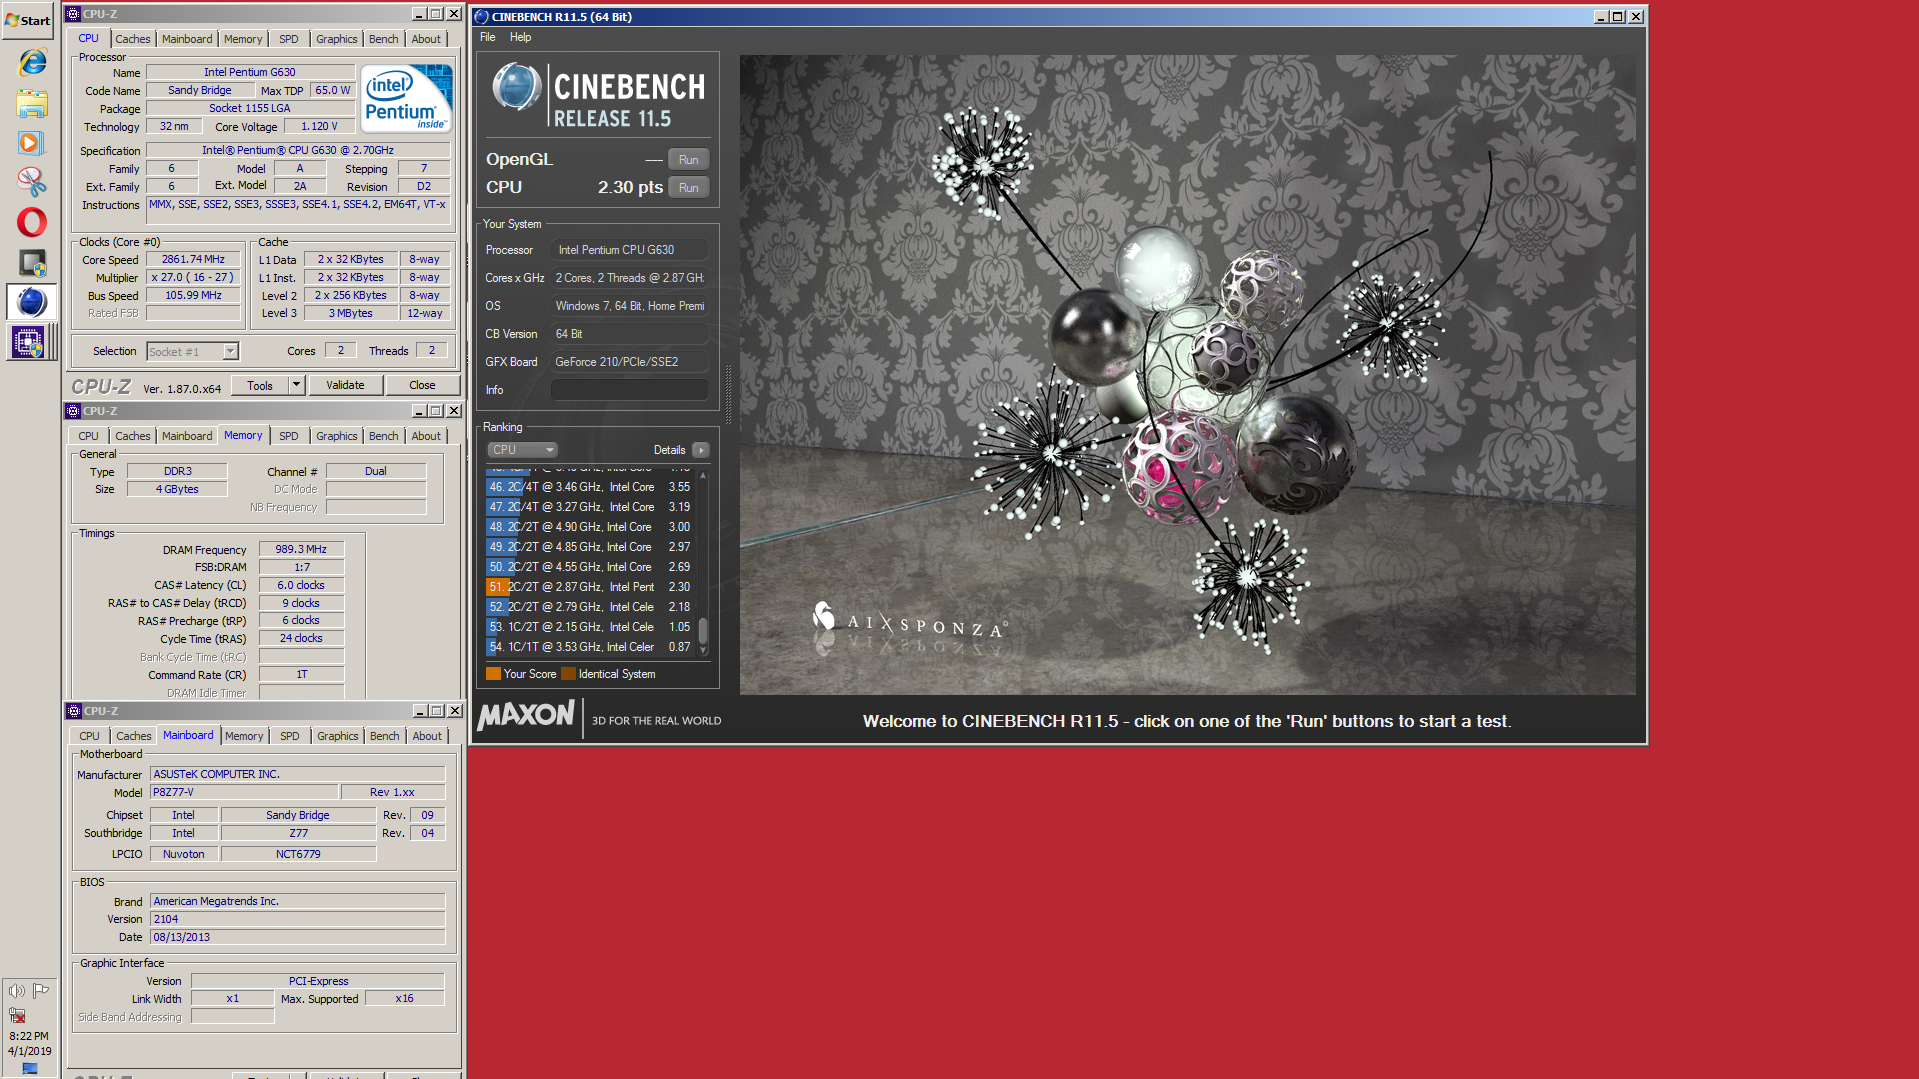Open Internet Explorer from the taskbar
Image resolution: width=1919 pixels, height=1079 pixels.
tap(32, 62)
